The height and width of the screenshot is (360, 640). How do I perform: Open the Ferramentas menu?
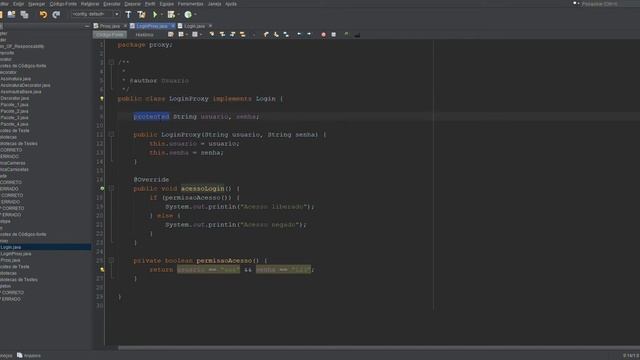click(x=190, y=4)
